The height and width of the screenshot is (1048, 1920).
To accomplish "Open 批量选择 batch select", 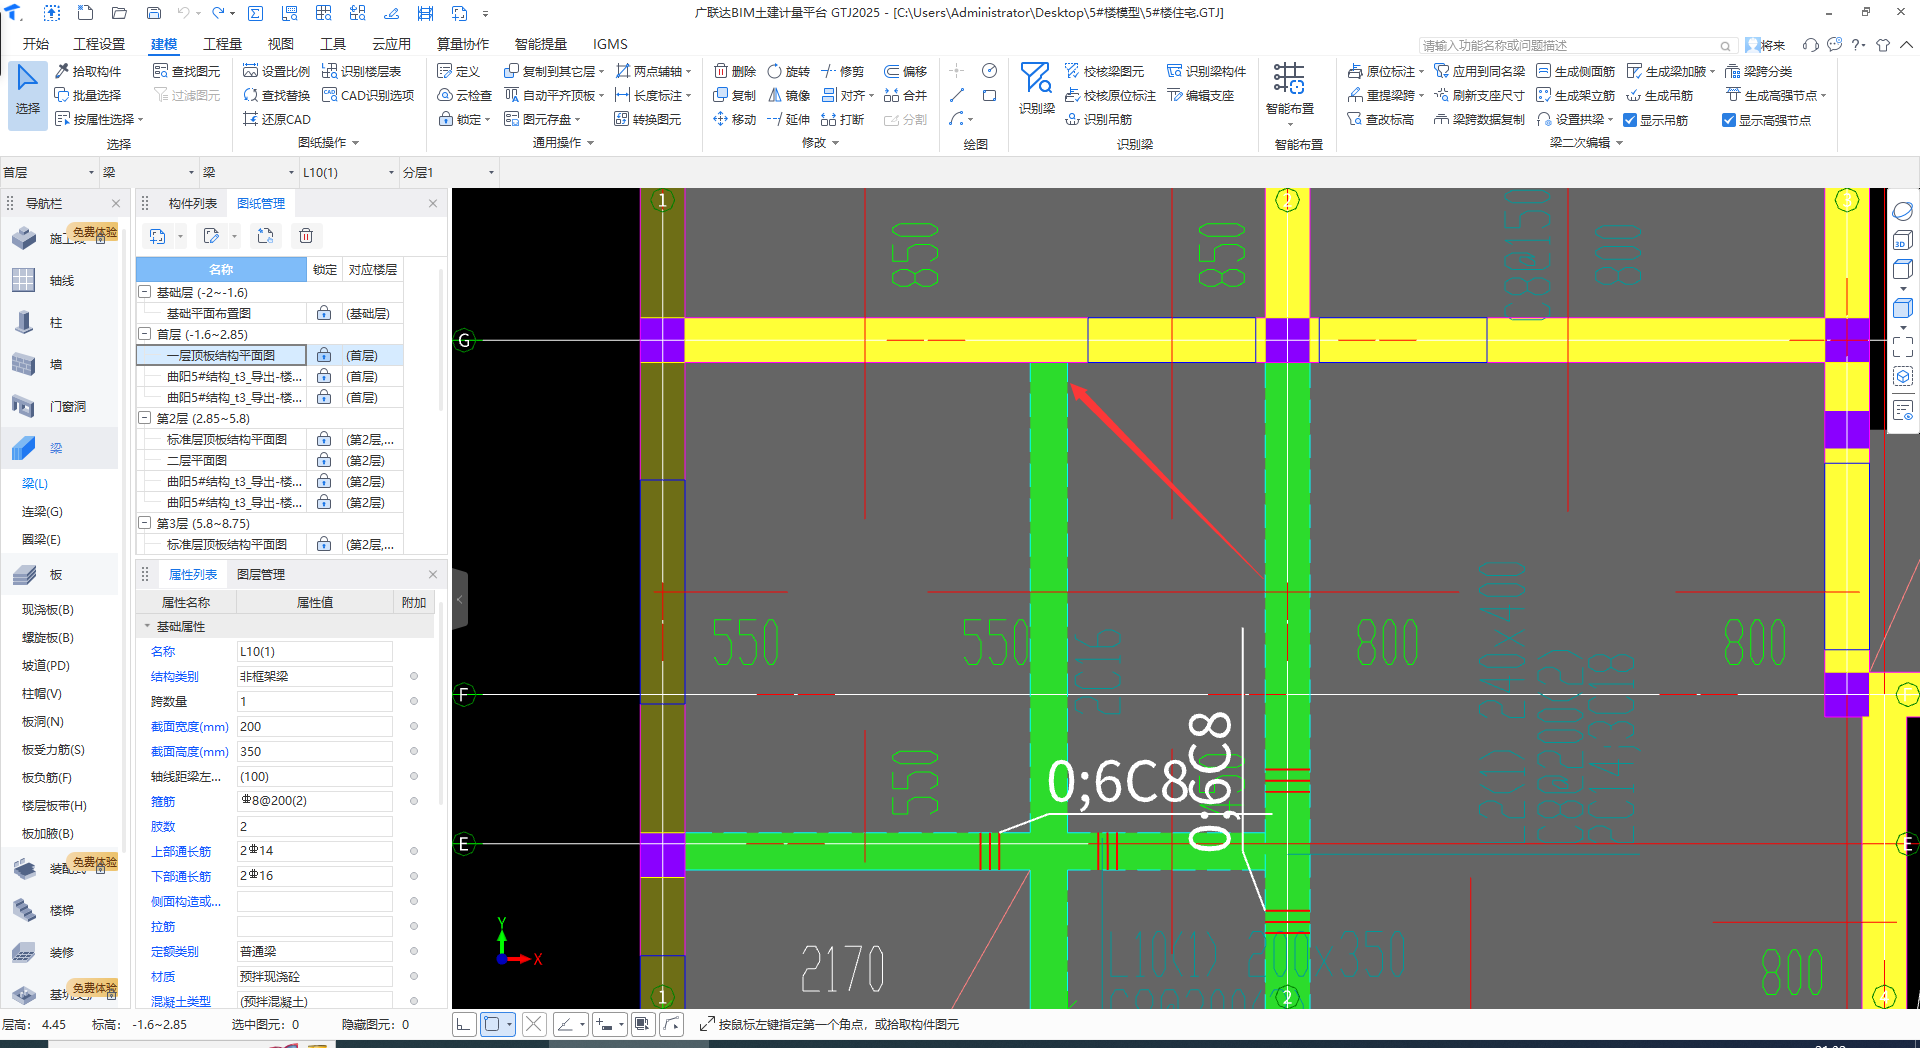I will [x=88, y=95].
